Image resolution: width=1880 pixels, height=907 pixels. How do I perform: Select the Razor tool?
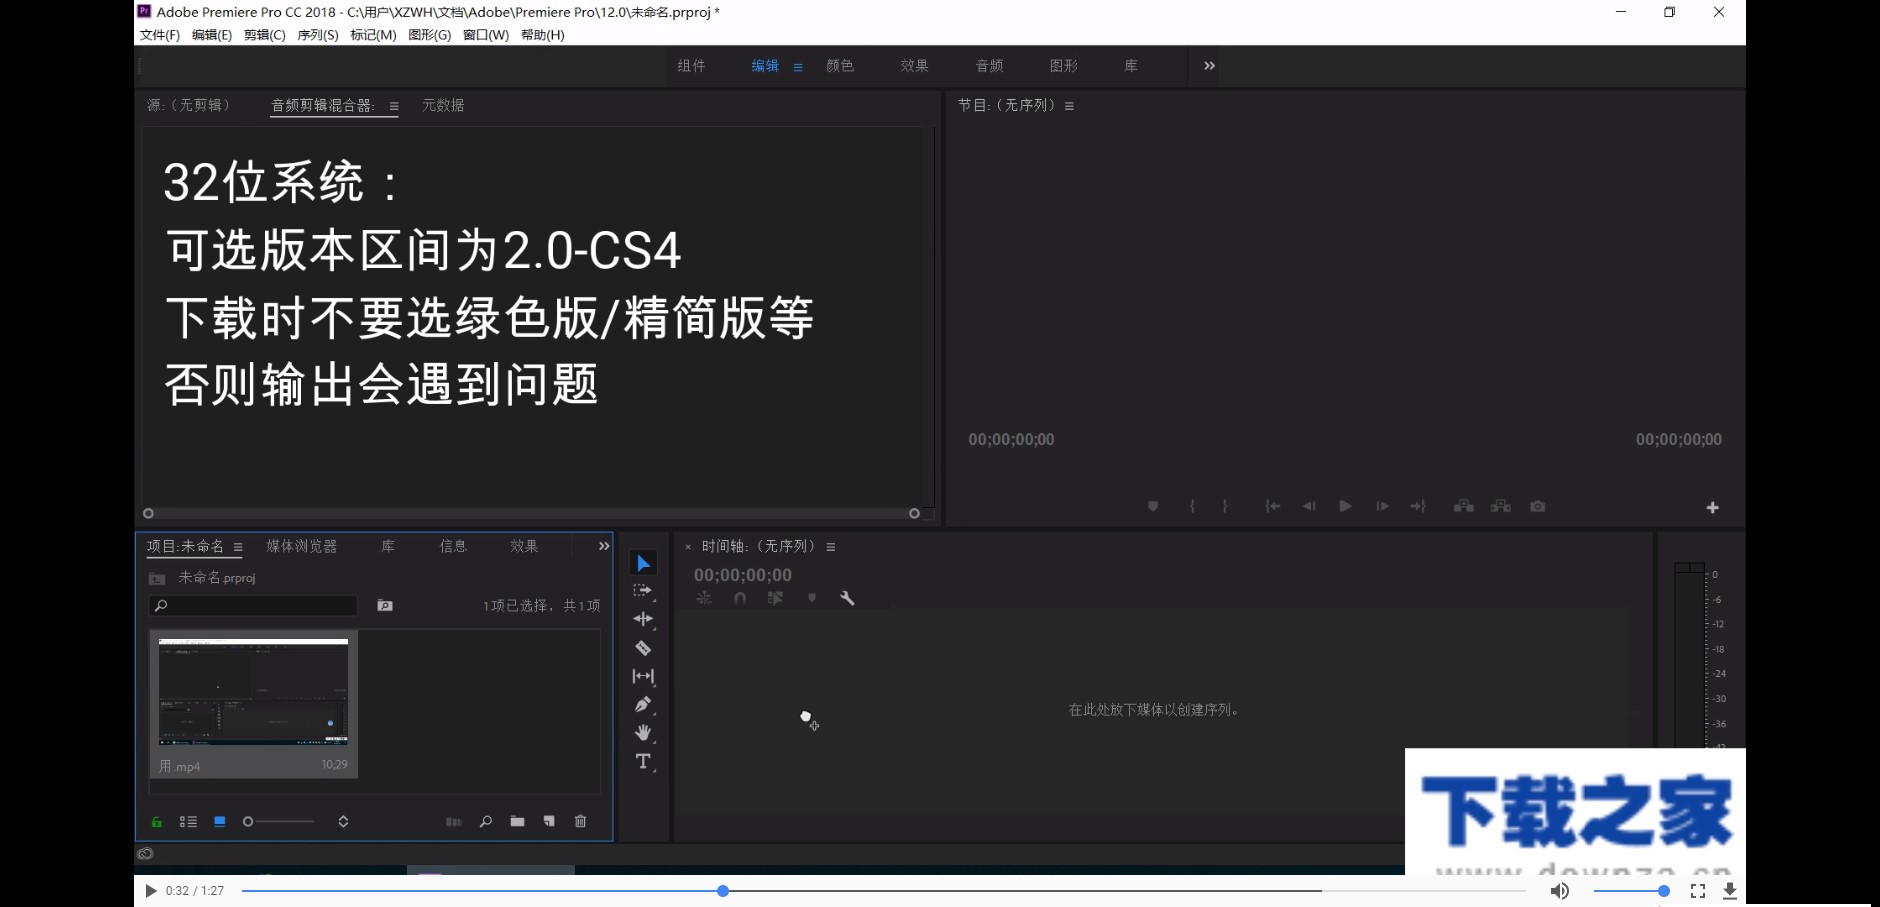point(645,648)
